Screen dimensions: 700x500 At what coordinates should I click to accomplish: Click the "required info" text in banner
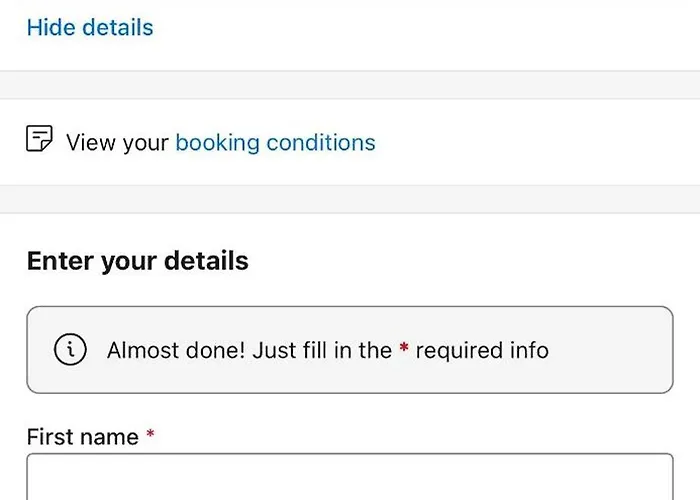coord(482,350)
